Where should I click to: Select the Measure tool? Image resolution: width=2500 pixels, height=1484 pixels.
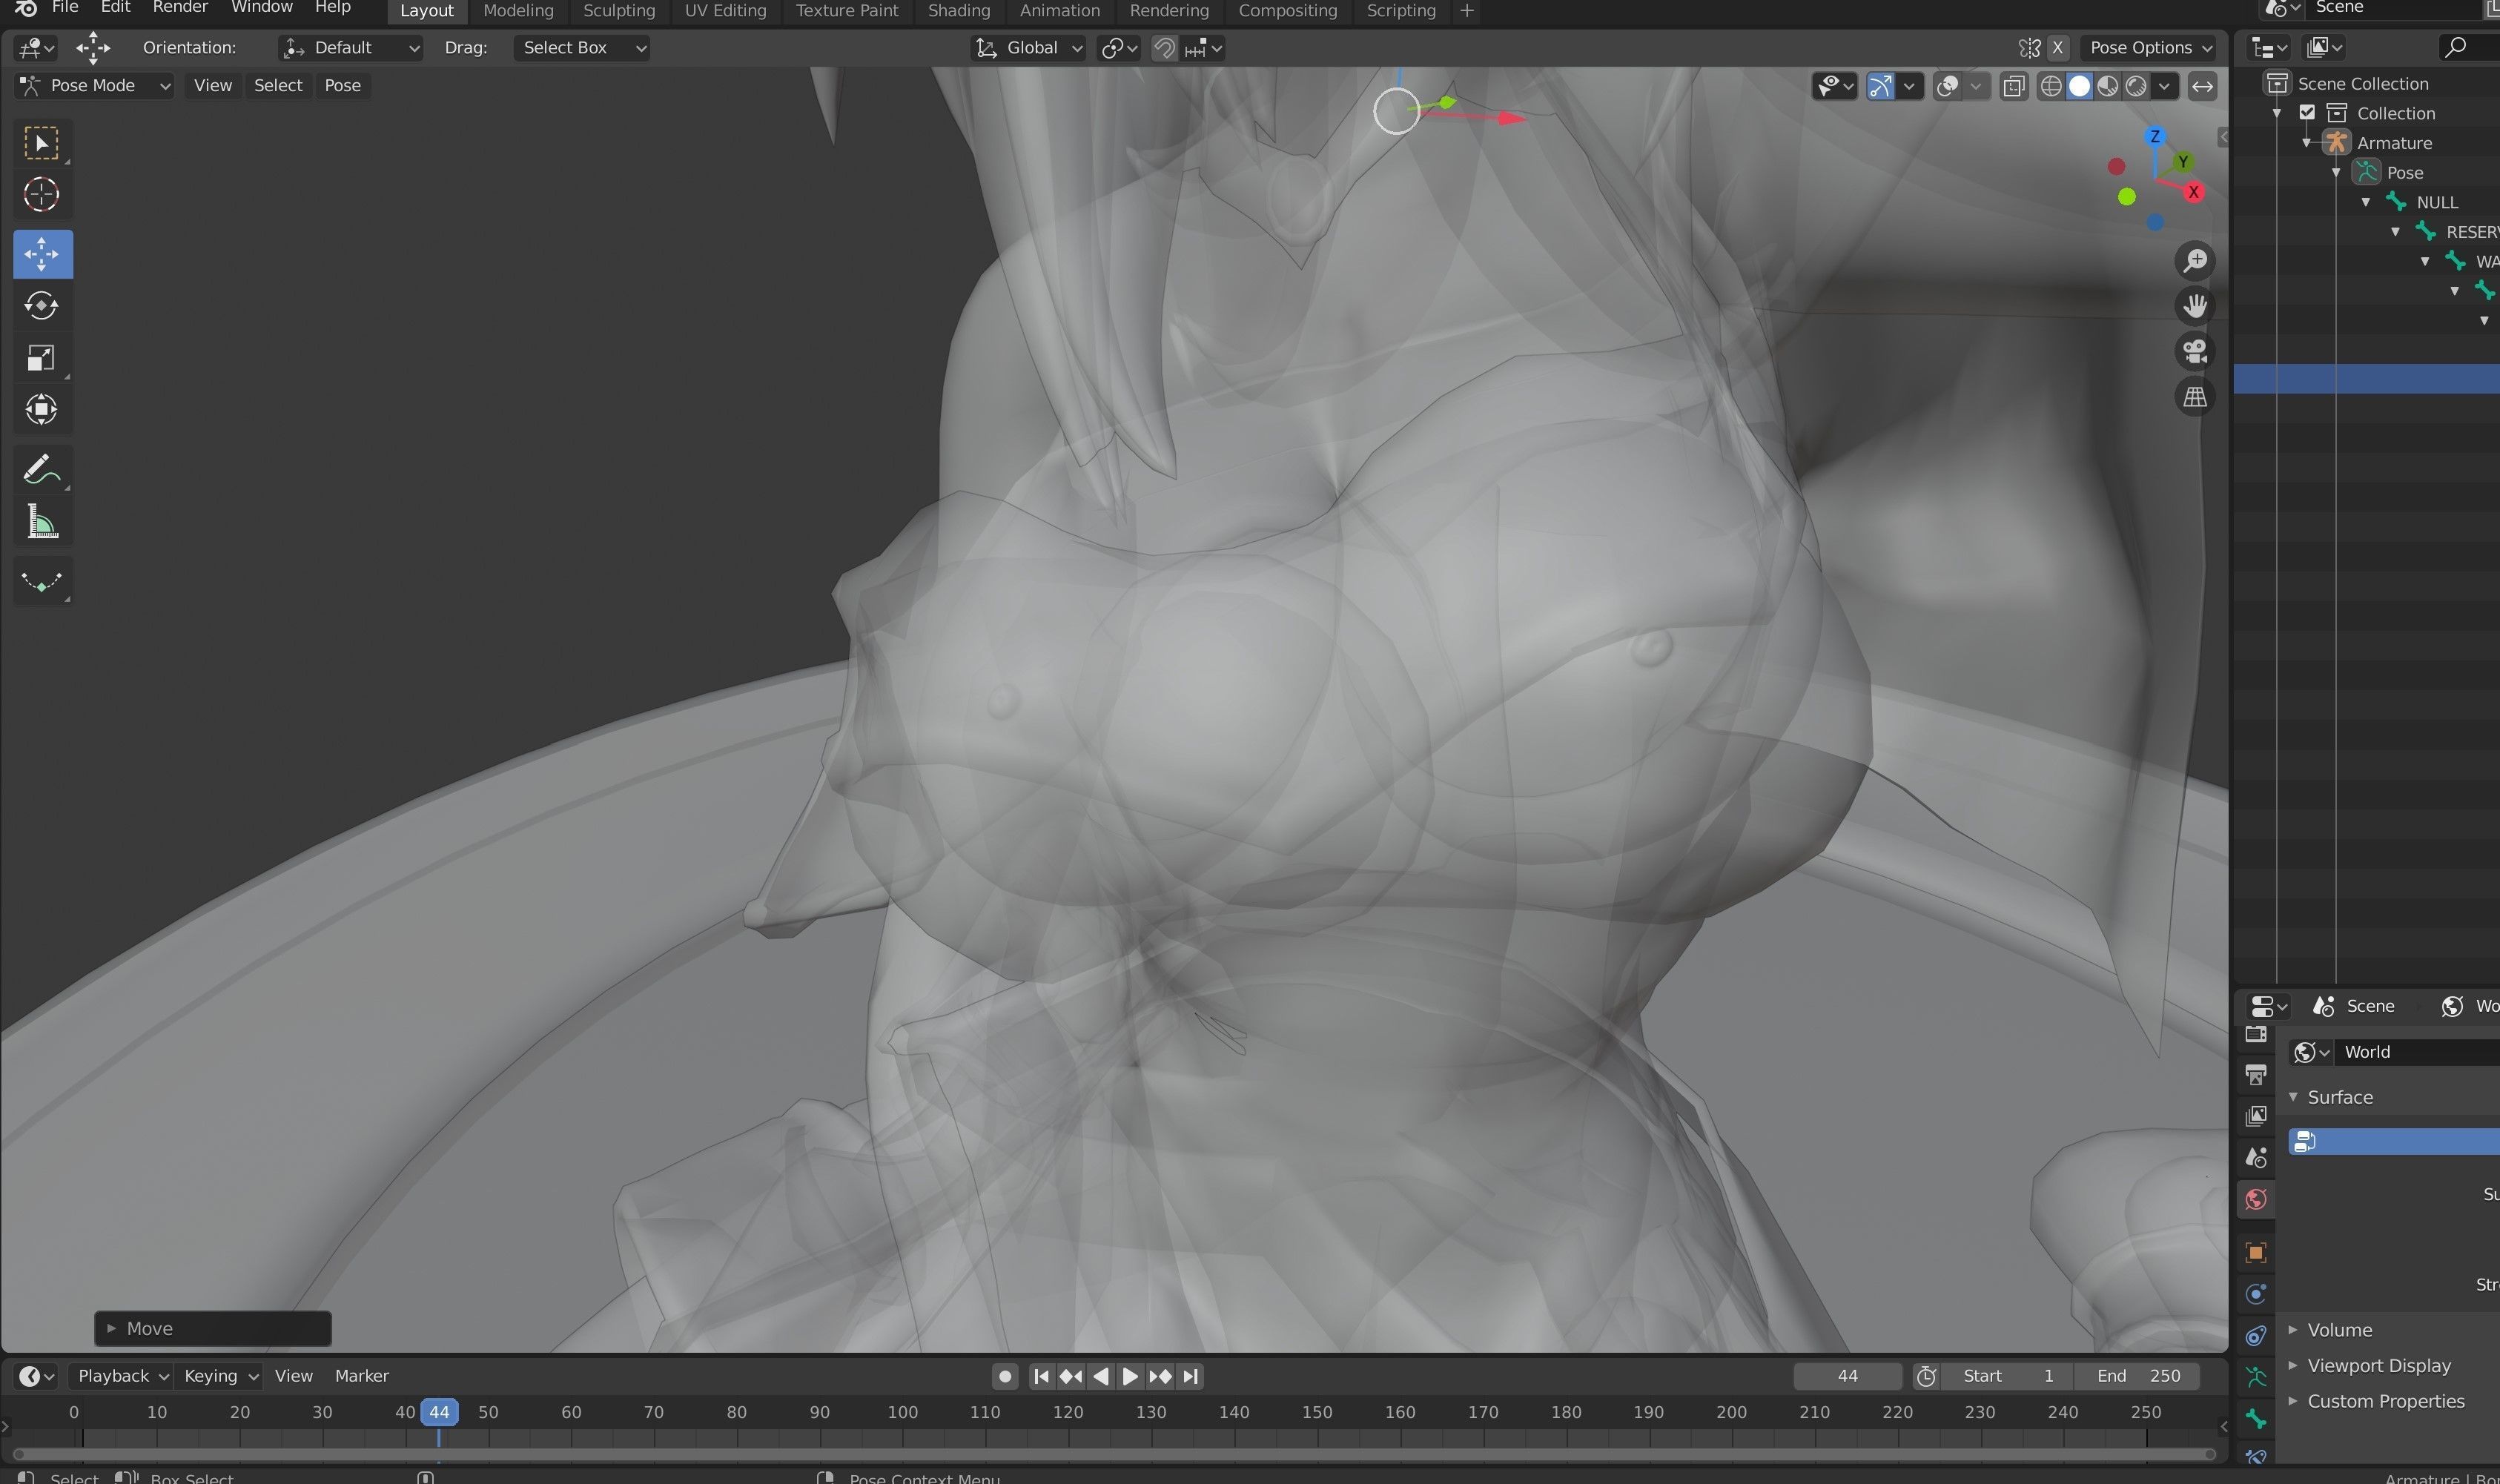41,523
